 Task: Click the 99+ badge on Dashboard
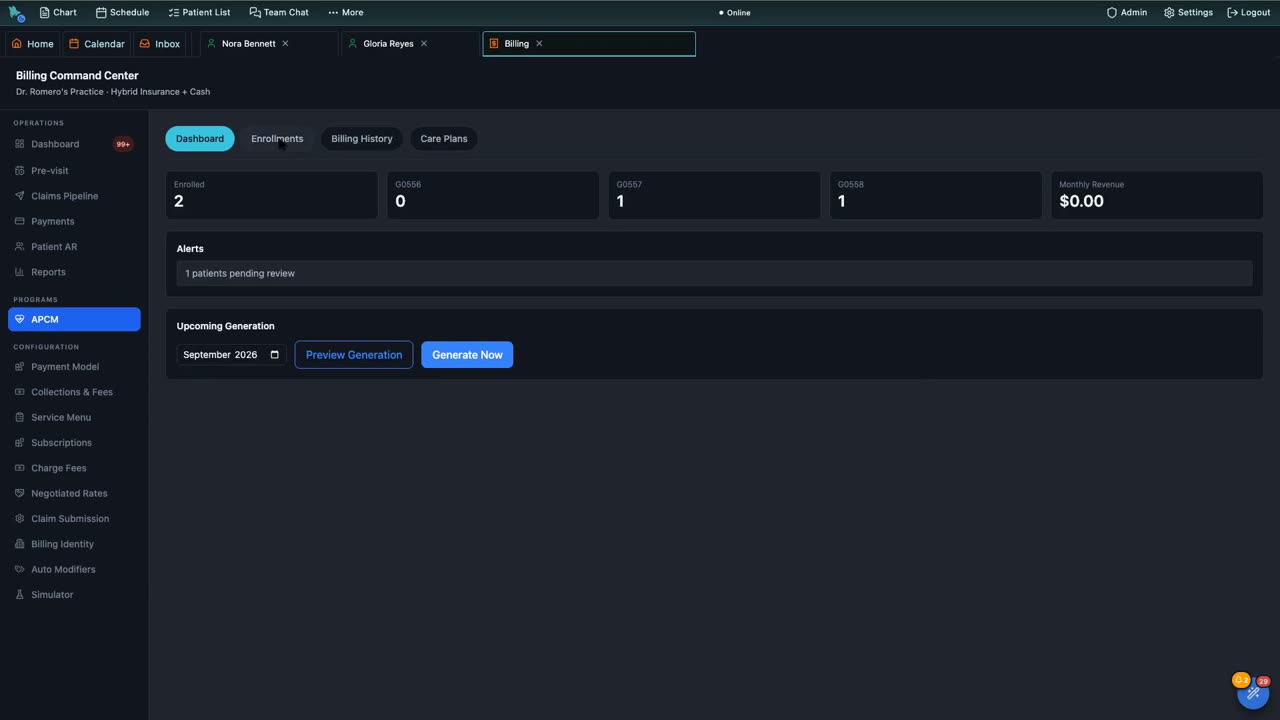coord(123,144)
